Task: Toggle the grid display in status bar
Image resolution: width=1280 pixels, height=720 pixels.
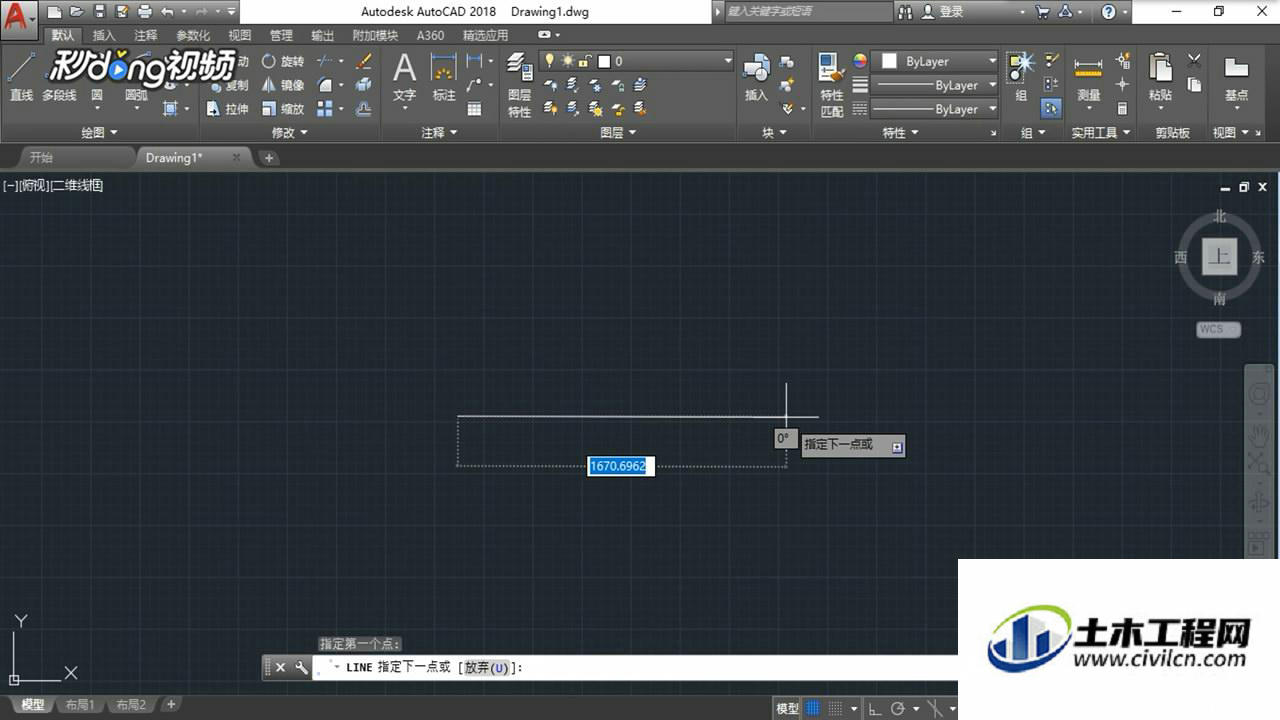Action: pos(813,708)
